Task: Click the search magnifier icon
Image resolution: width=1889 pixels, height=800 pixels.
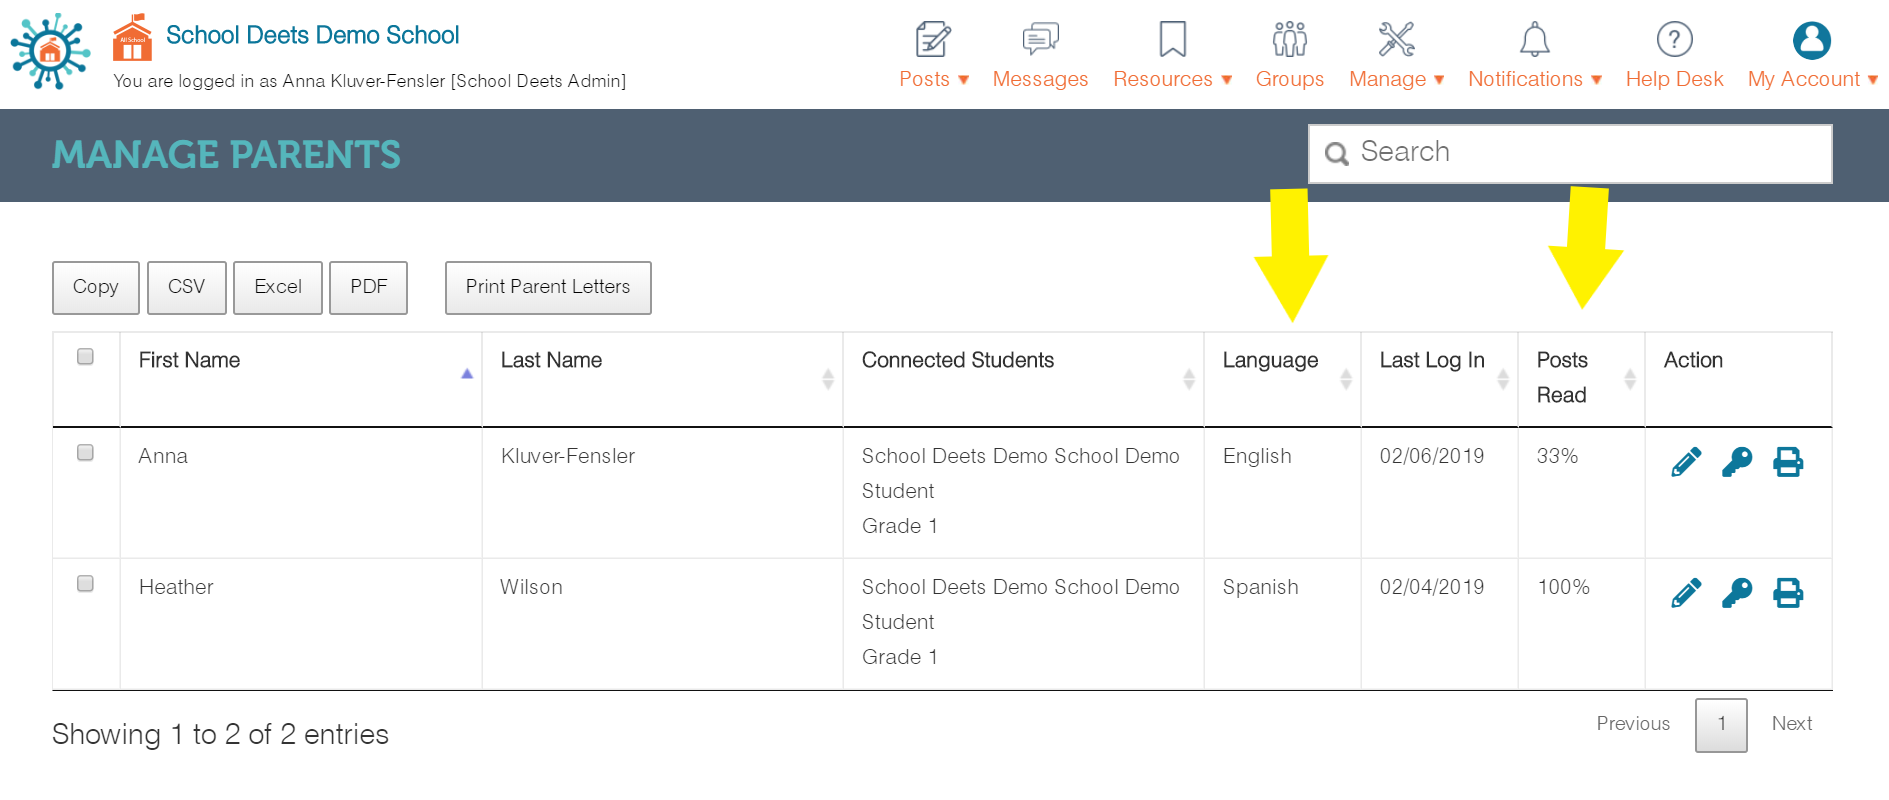Action: [x=1336, y=153]
